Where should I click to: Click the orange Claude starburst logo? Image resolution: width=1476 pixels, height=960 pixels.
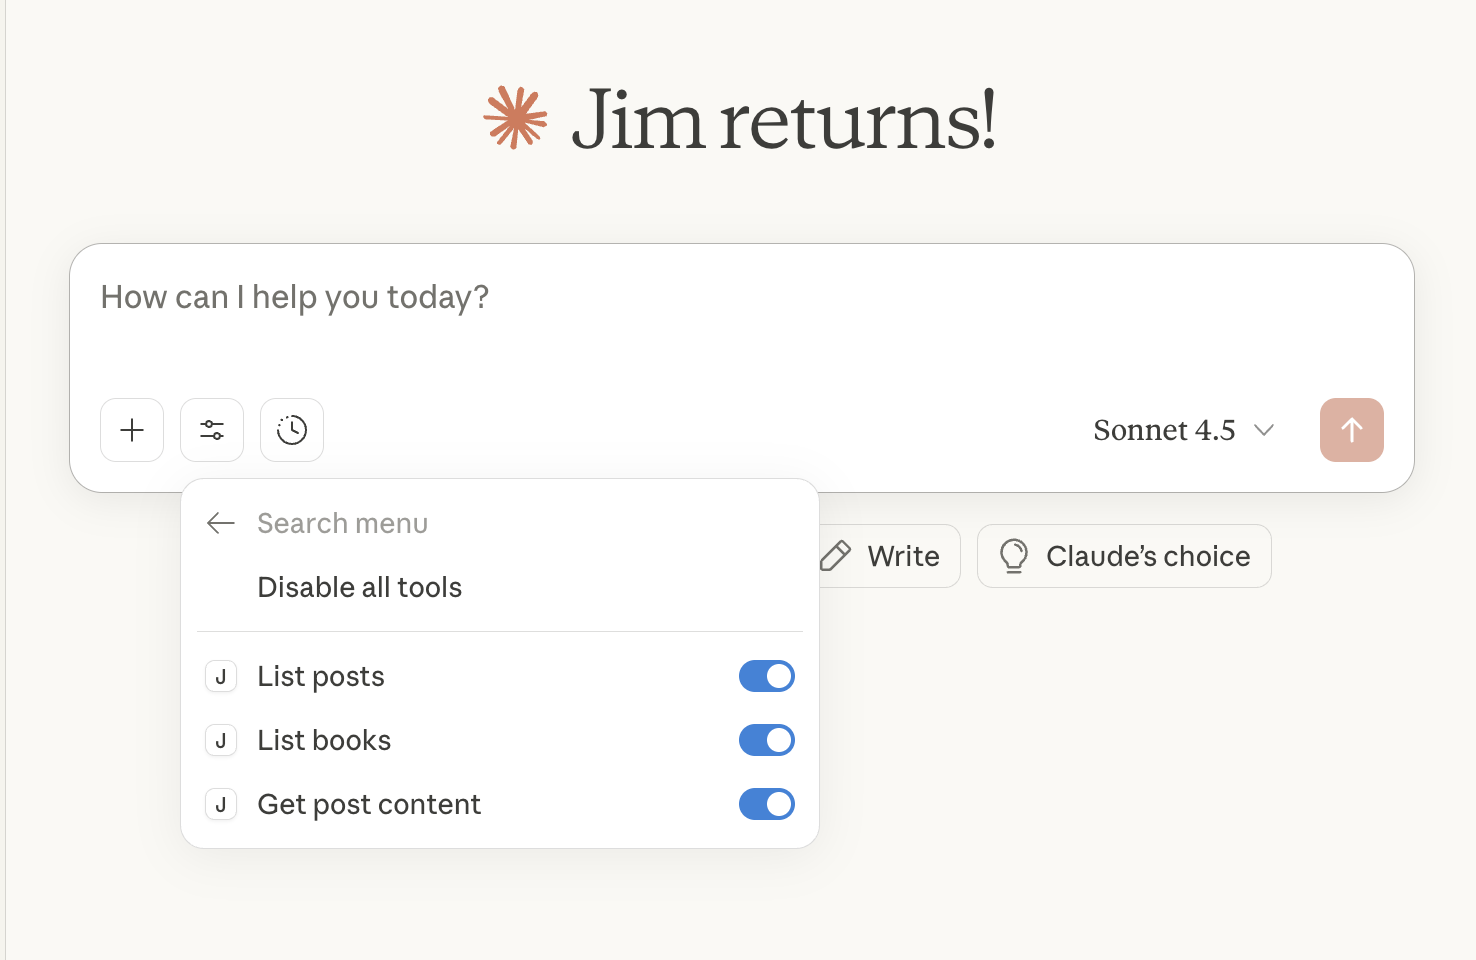coord(515,118)
